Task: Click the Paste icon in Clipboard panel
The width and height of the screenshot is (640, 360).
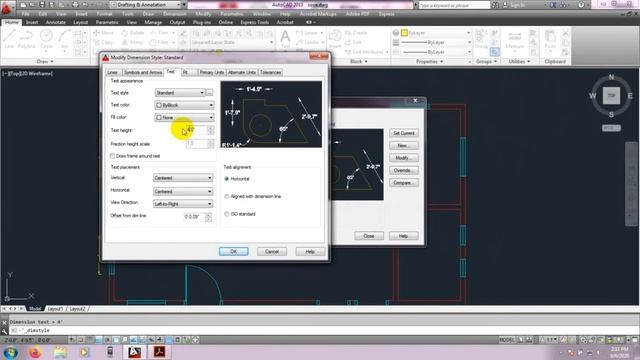Action: coord(550,39)
